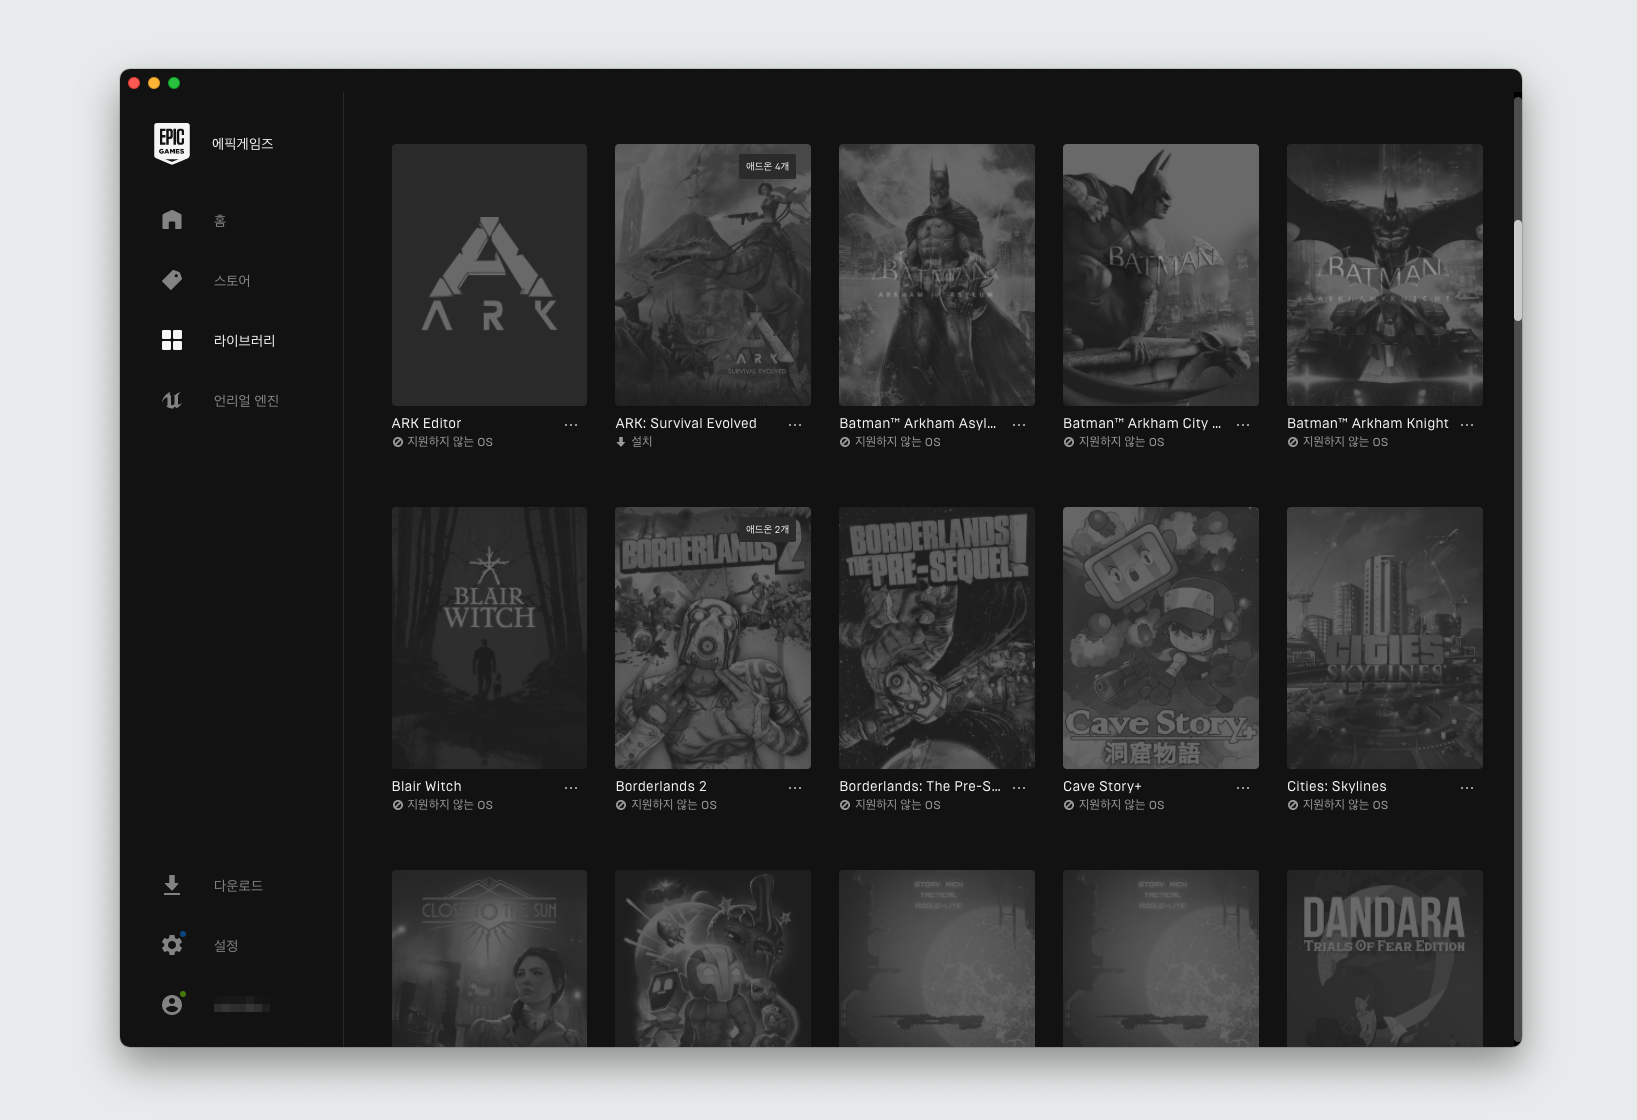Screen dimensions: 1637x1120
Task: Select the Library grid icon
Action: 172,340
